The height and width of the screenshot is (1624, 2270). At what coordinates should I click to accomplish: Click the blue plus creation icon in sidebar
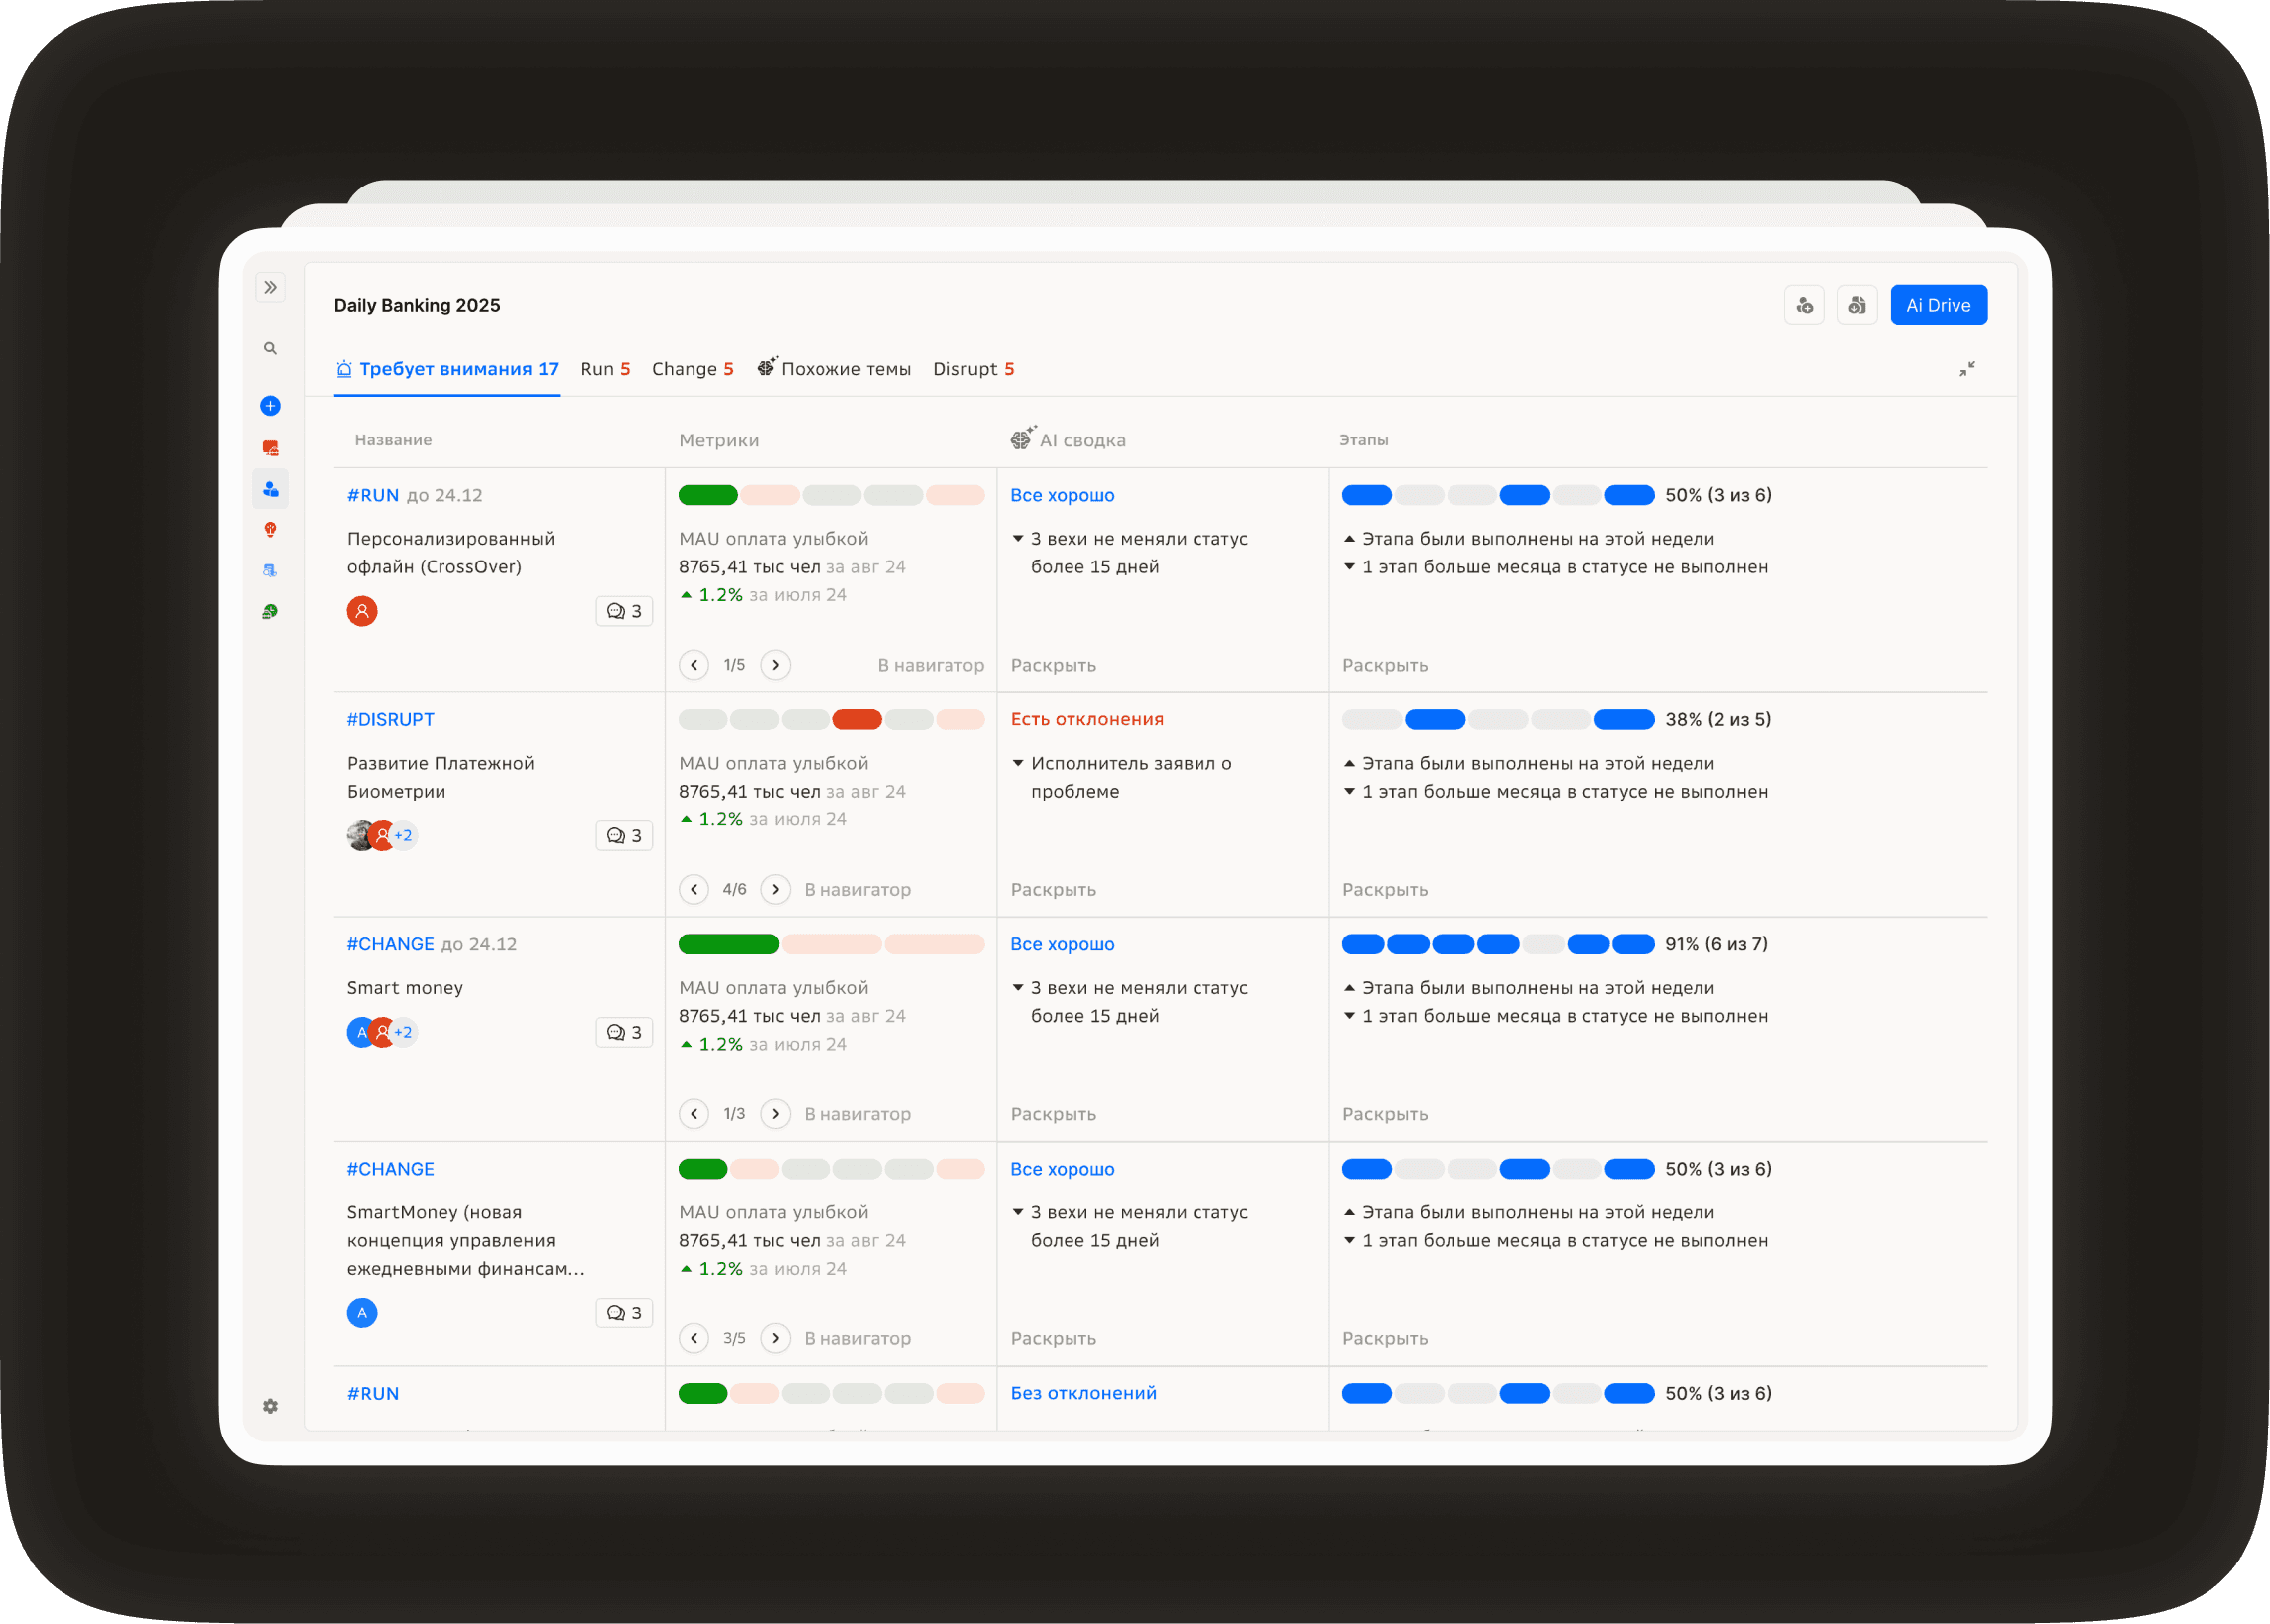pos(270,406)
